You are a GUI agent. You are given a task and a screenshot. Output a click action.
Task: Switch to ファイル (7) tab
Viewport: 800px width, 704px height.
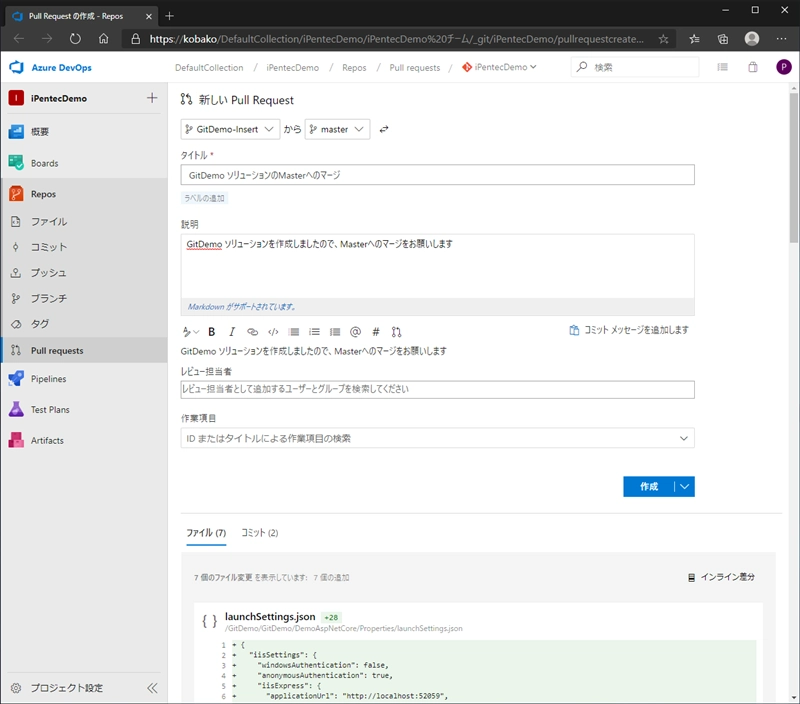tap(206, 533)
